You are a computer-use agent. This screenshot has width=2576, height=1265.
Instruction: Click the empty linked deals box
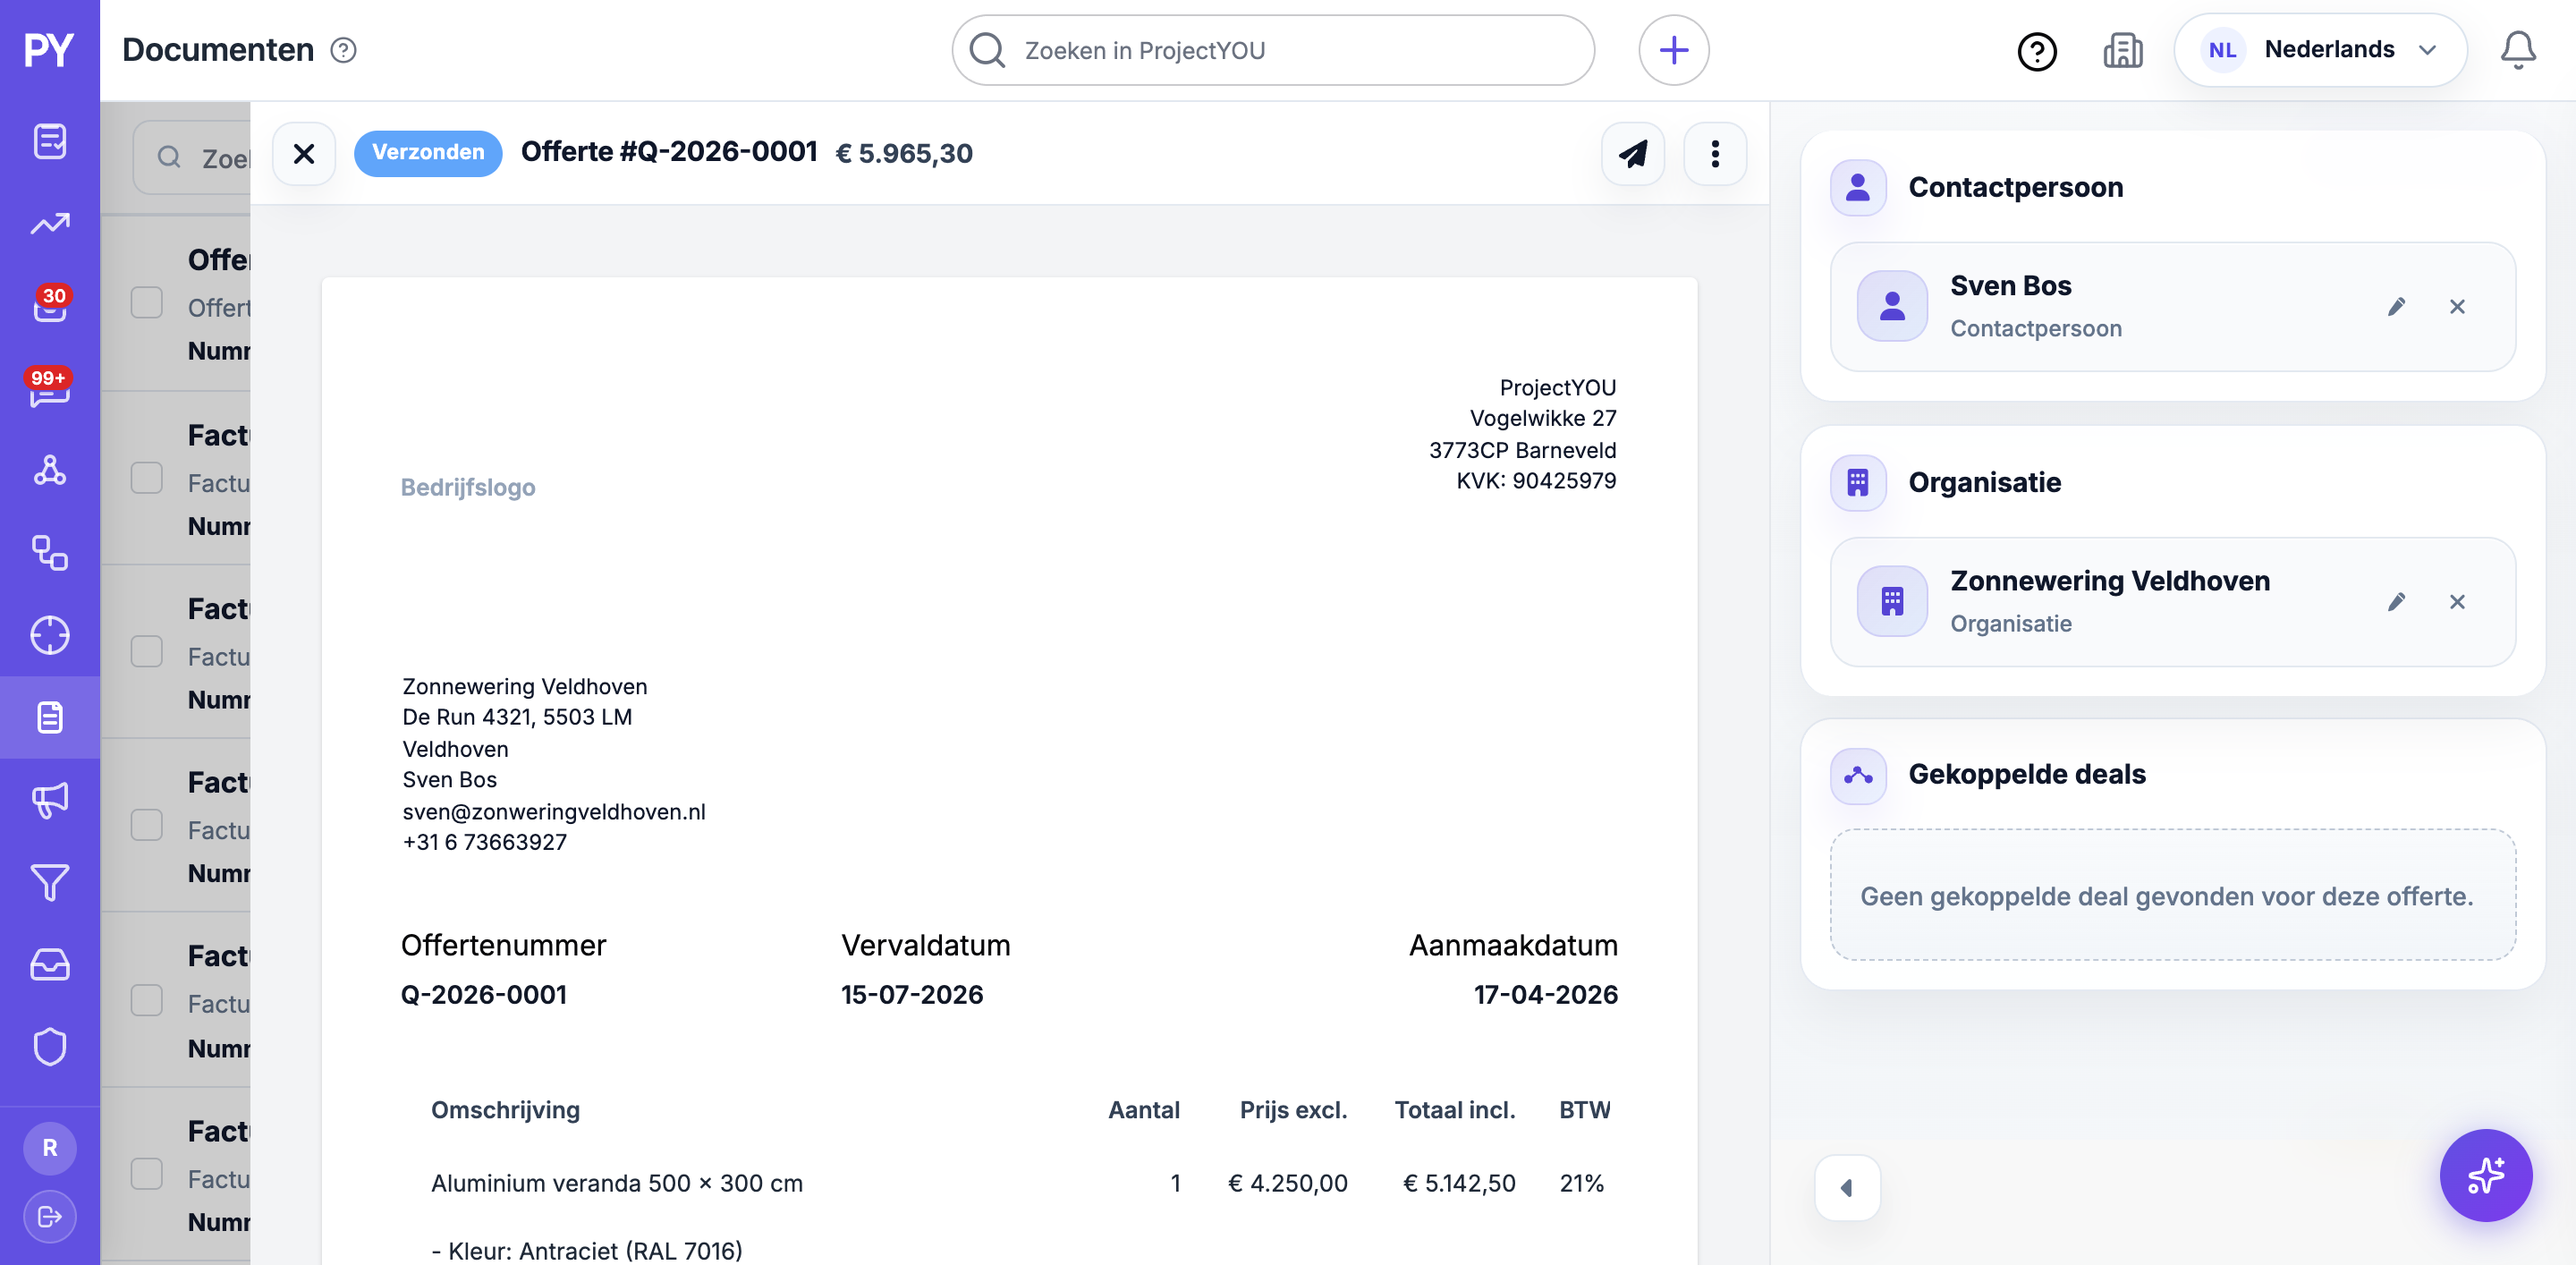[2172, 895]
